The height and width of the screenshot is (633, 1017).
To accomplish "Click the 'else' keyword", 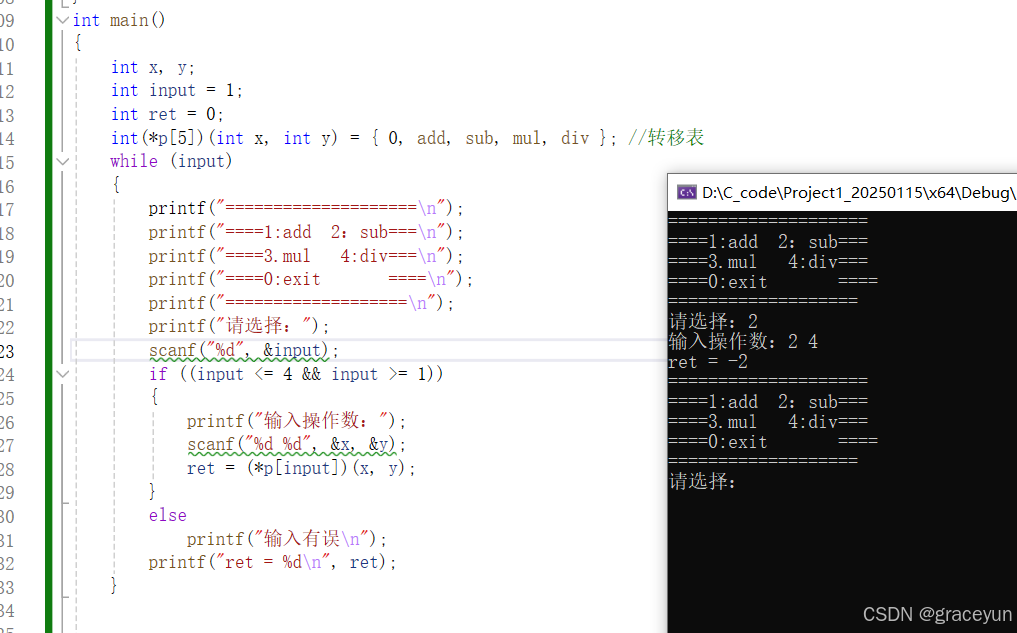I will pyautogui.click(x=167, y=516).
